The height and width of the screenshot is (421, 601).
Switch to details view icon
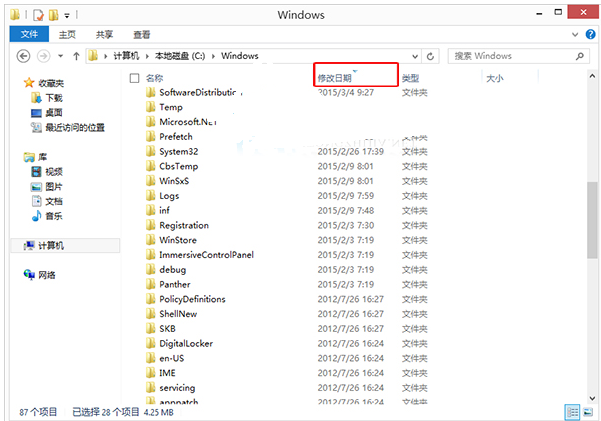coord(573,412)
